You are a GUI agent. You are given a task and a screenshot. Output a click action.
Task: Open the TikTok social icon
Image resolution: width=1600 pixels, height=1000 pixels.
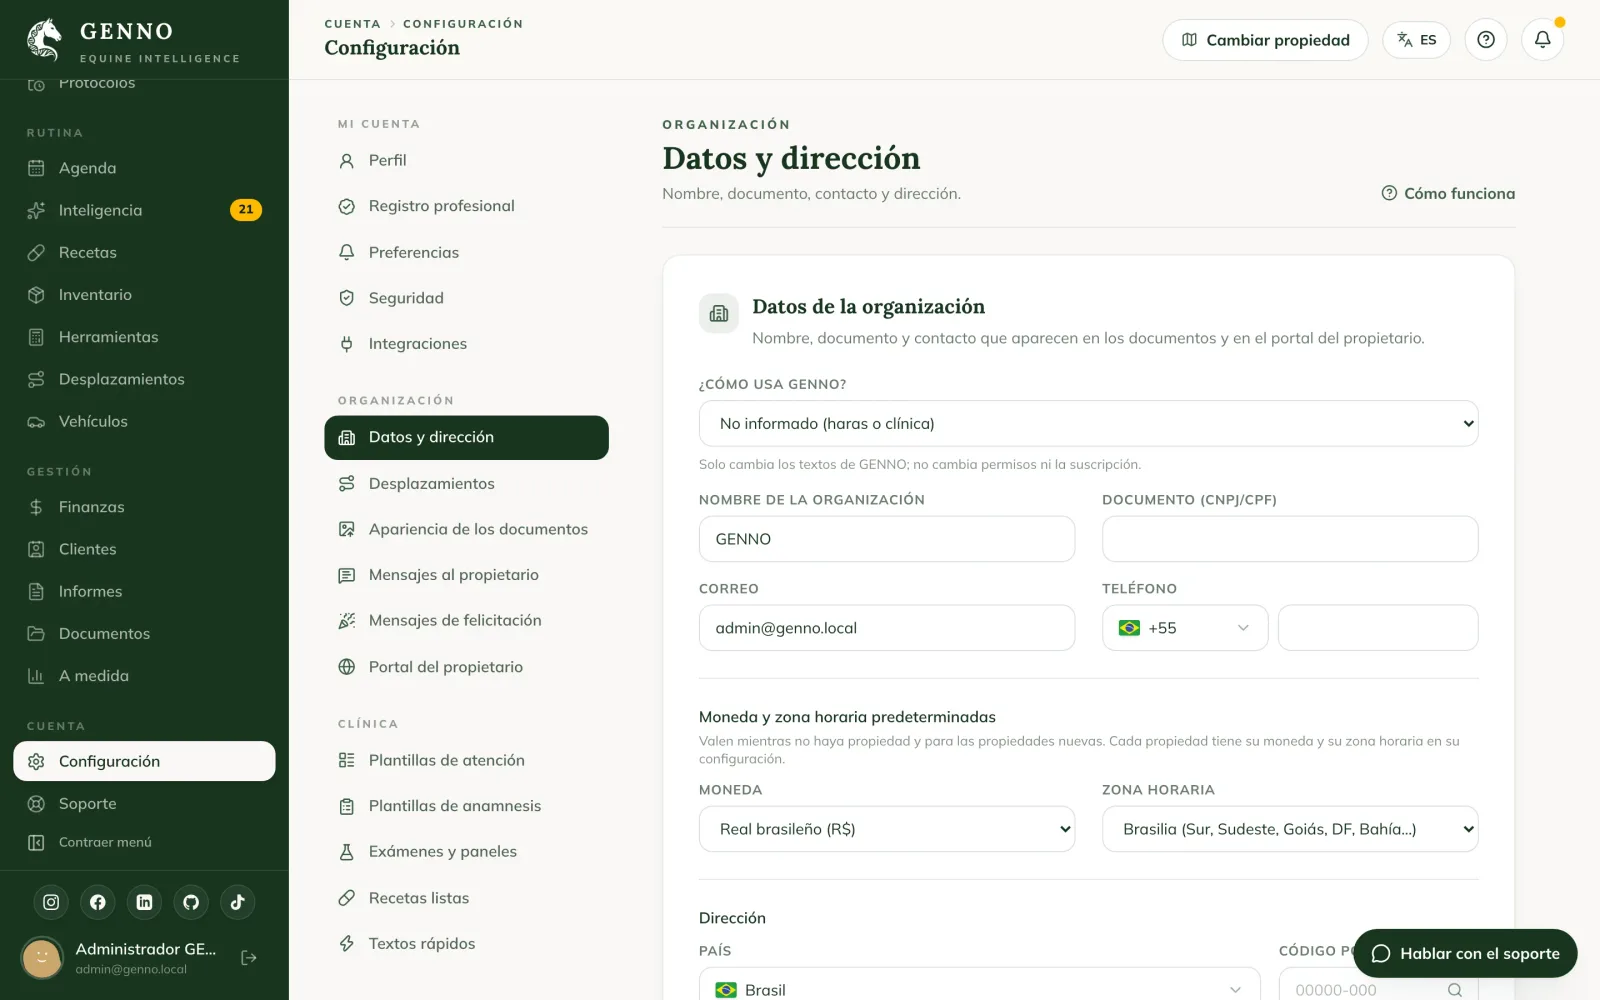[237, 902]
